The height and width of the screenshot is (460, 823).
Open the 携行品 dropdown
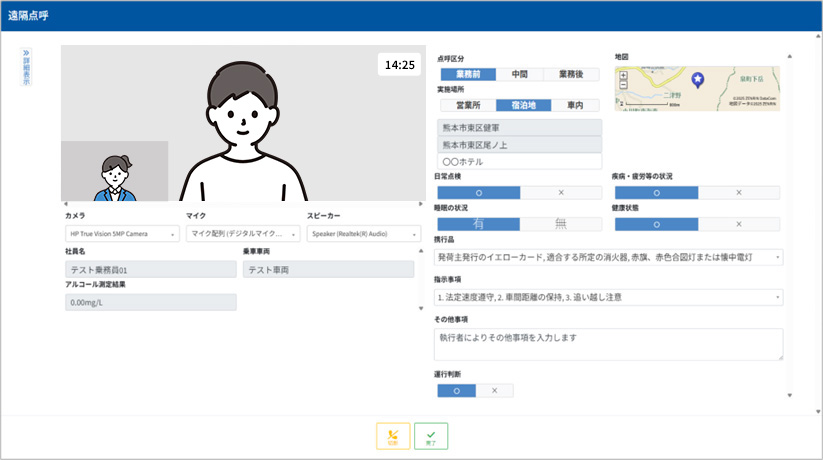pyautogui.click(x=609, y=257)
